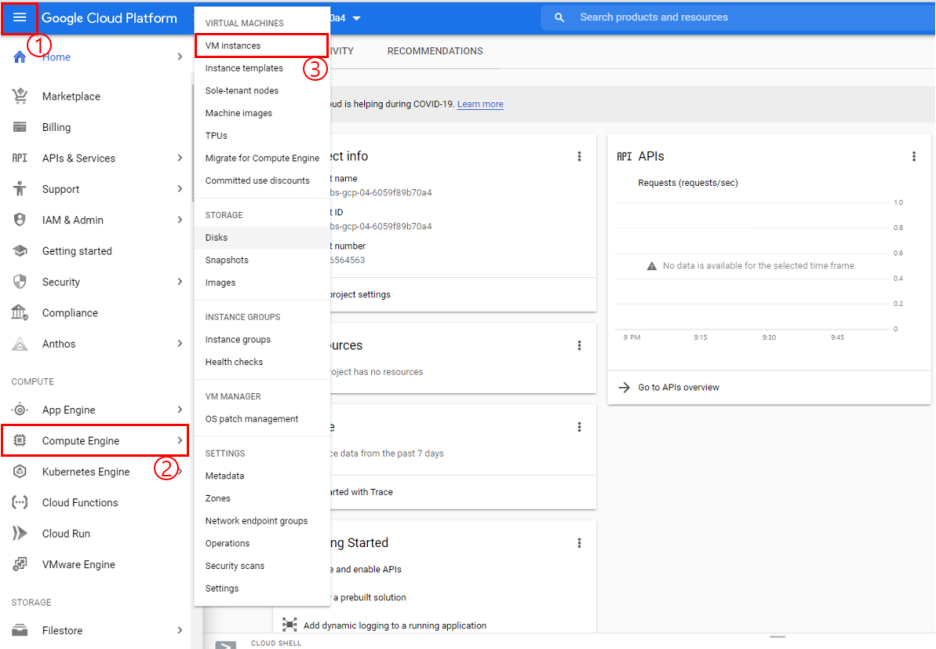This screenshot has height=649, width=936.
Task: Click the IAM & Admin shield icon
Action: click(20, 220)
